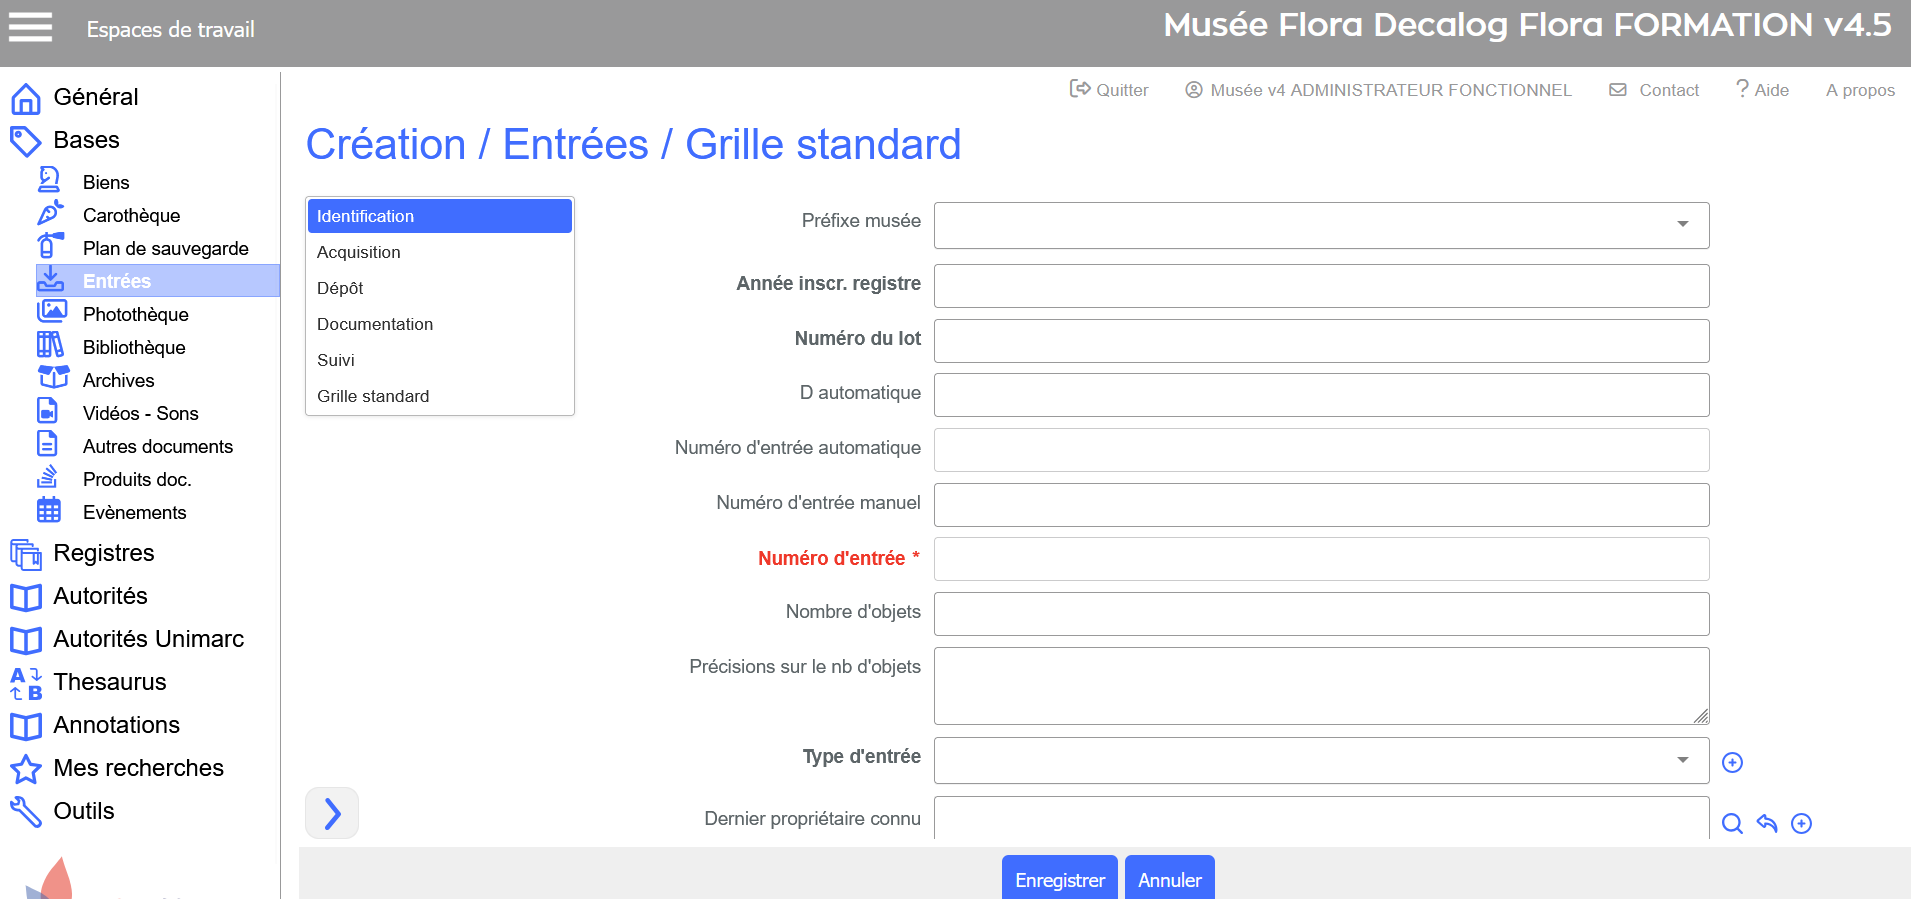
Task: Click the undo arrow beside Dernier propriétaire connu
Action: pyautogui.click(x=1767, y=823)
